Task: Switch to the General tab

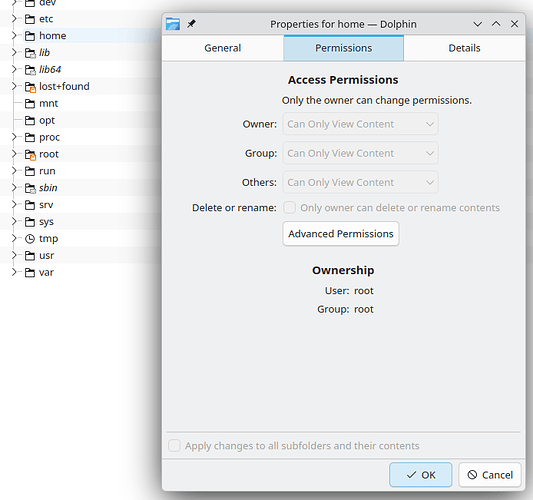Action: coord(223,48)
